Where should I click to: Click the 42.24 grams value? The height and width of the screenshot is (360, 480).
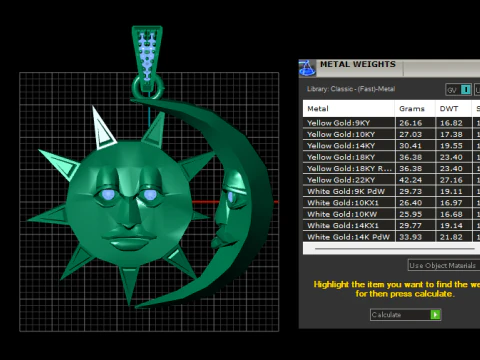coord(411,180)
